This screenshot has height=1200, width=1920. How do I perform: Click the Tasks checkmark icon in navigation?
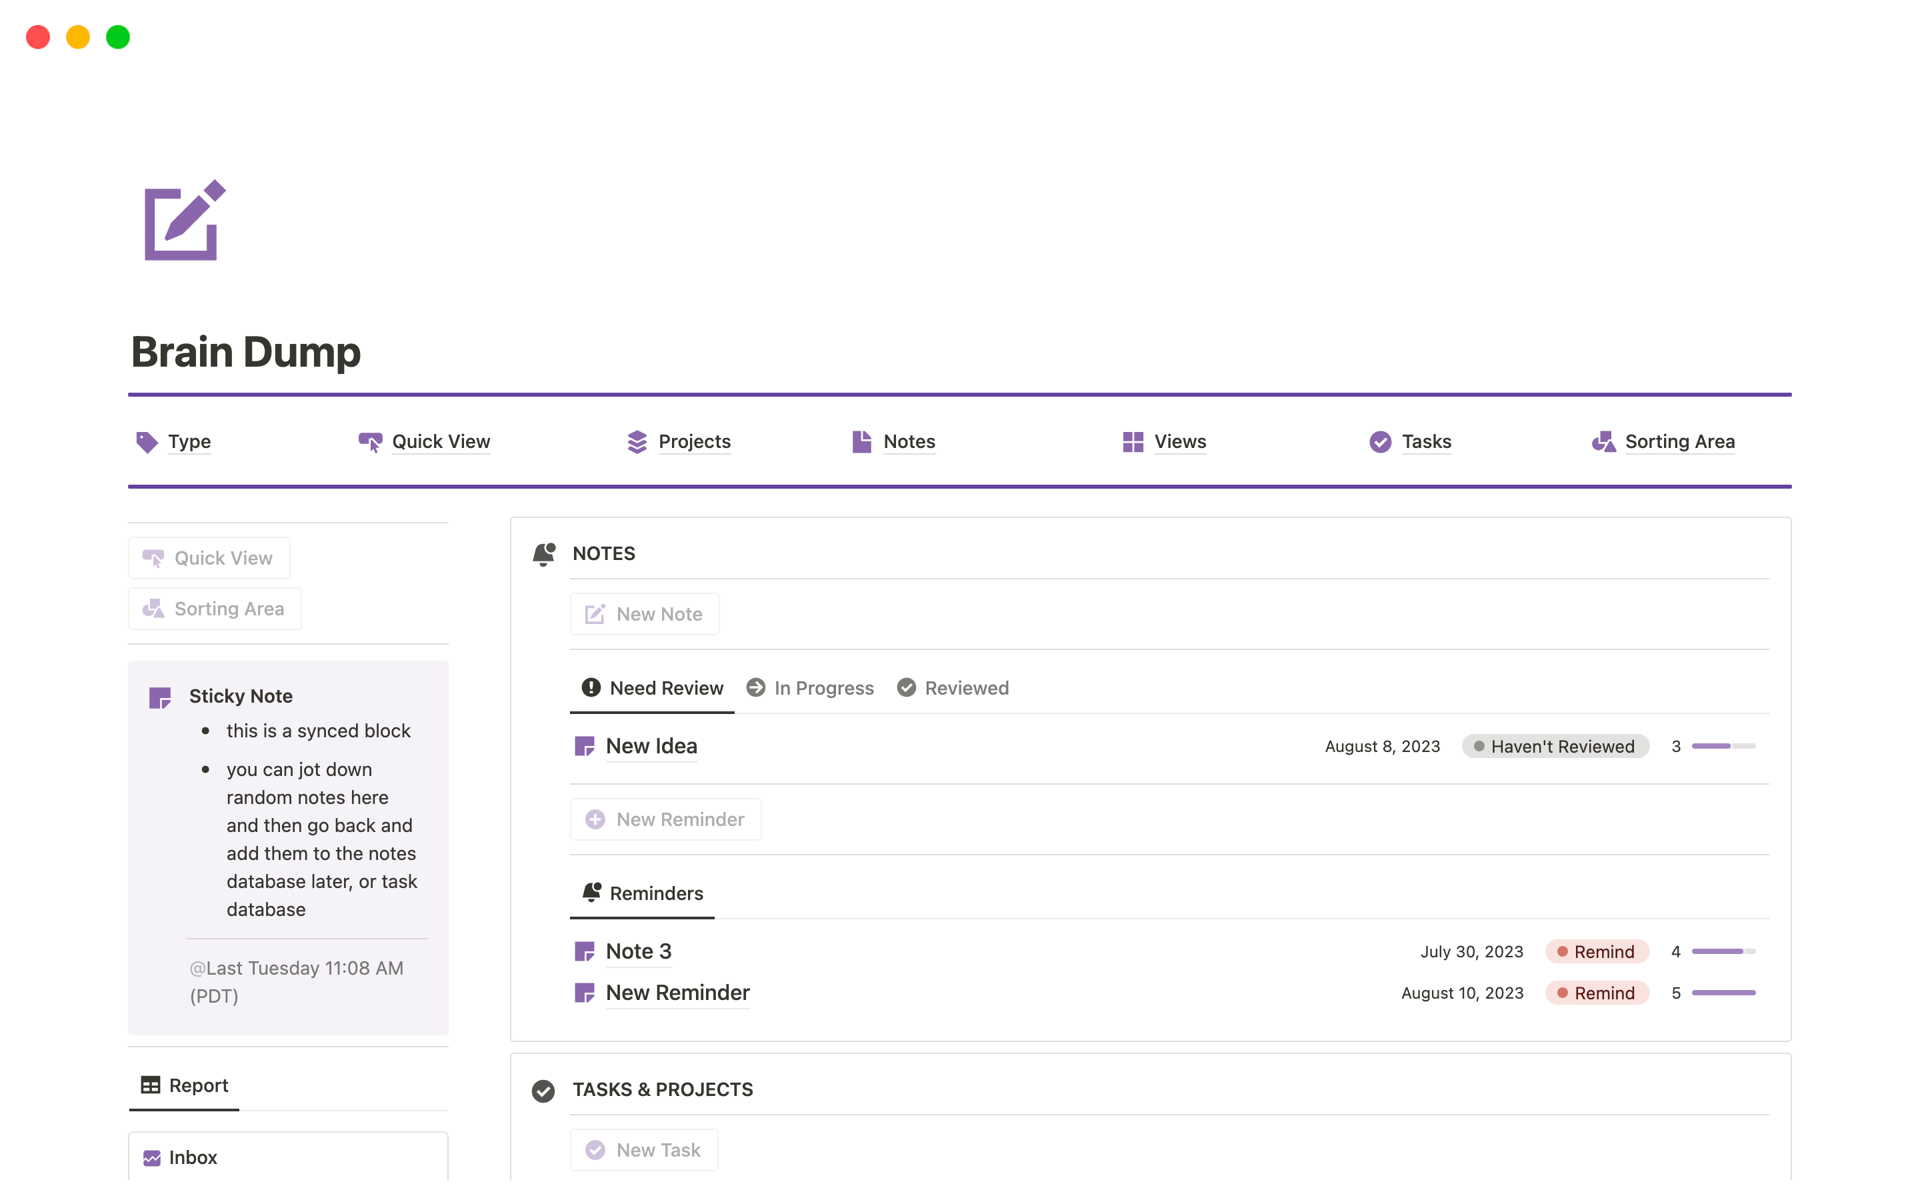click(1380, 442)
